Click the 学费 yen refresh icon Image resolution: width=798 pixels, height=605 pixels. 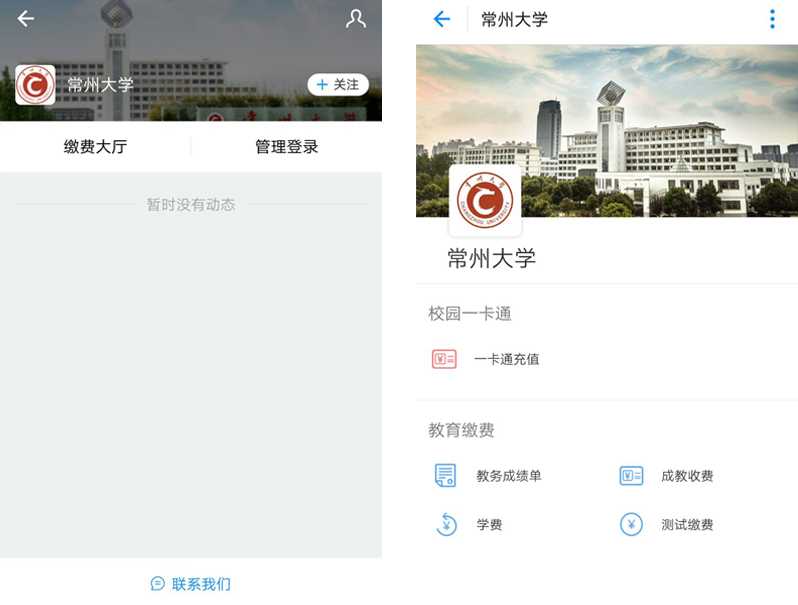tap(446, 525)
